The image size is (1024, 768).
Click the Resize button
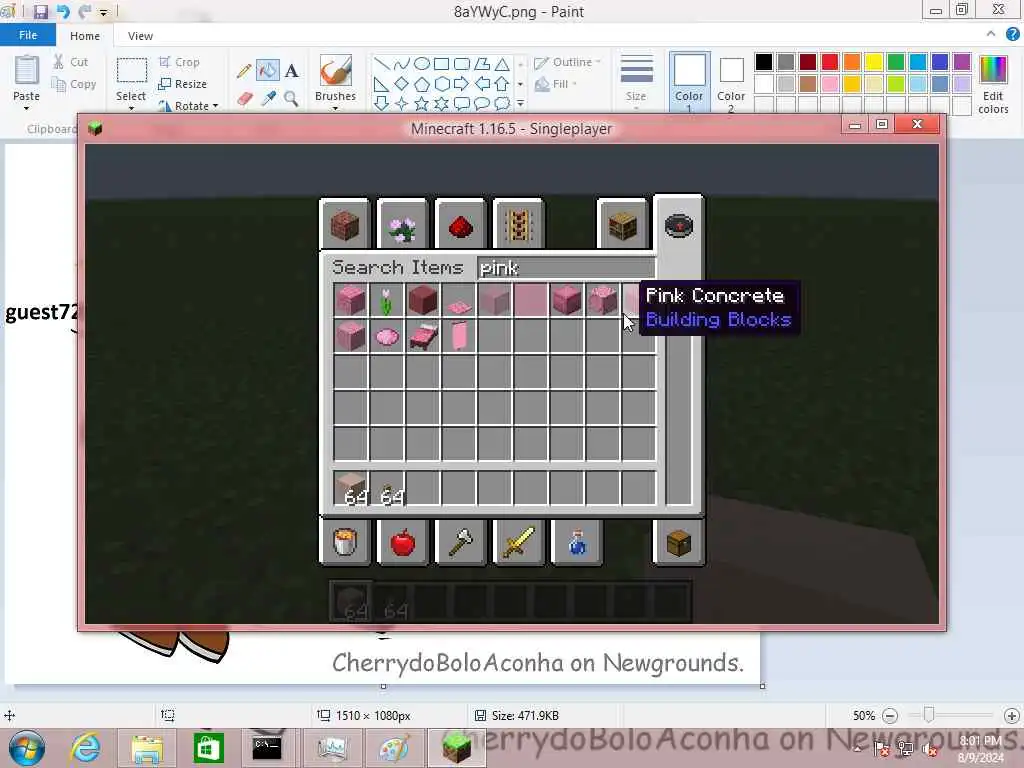(182, 84)
